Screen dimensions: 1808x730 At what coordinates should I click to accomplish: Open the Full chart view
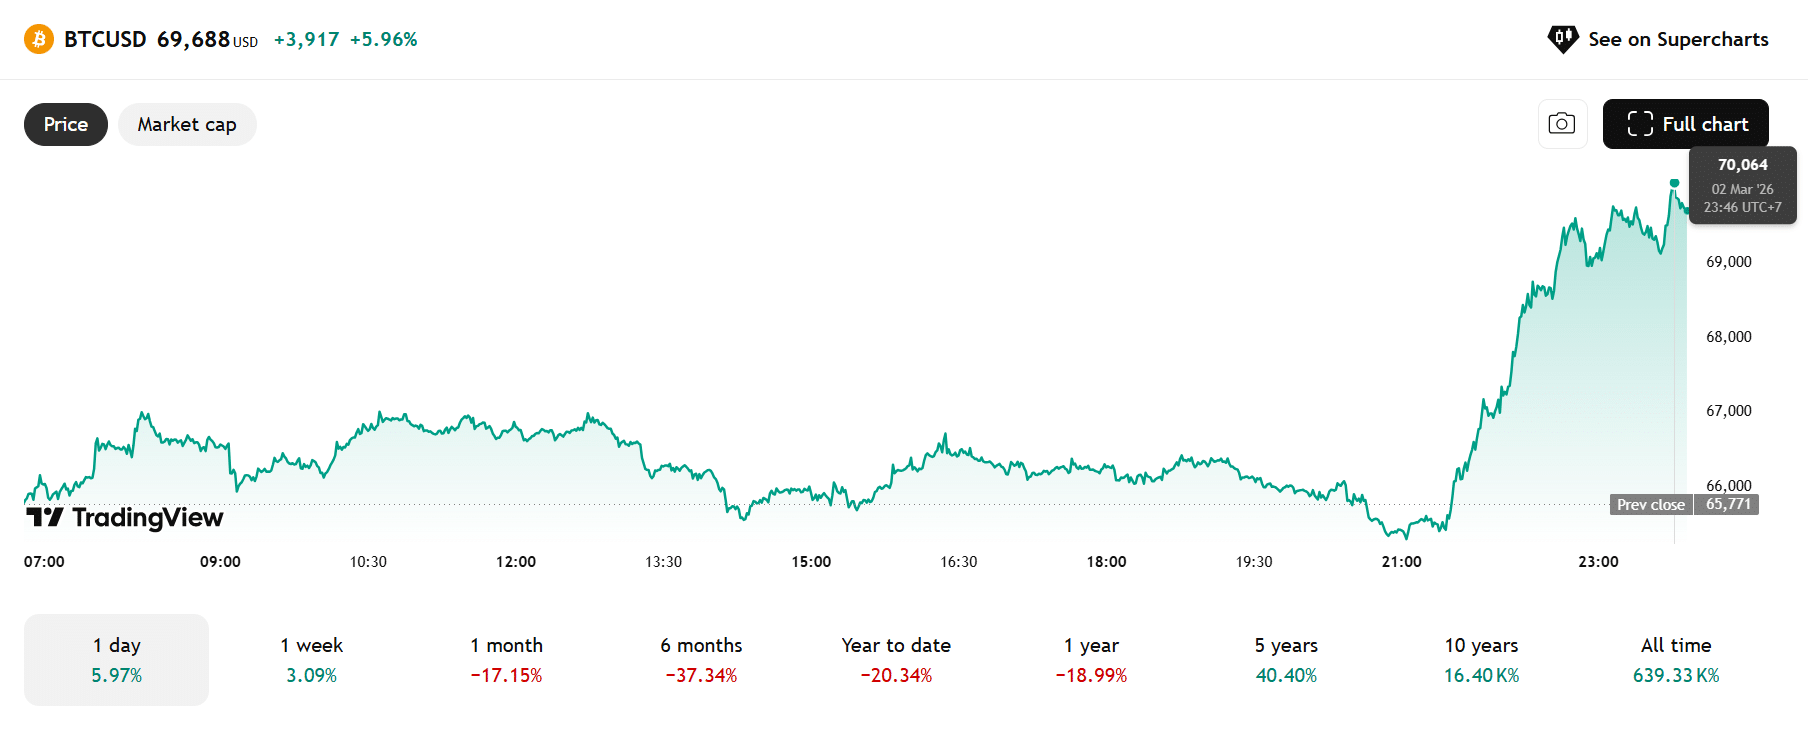[1685, 124]
